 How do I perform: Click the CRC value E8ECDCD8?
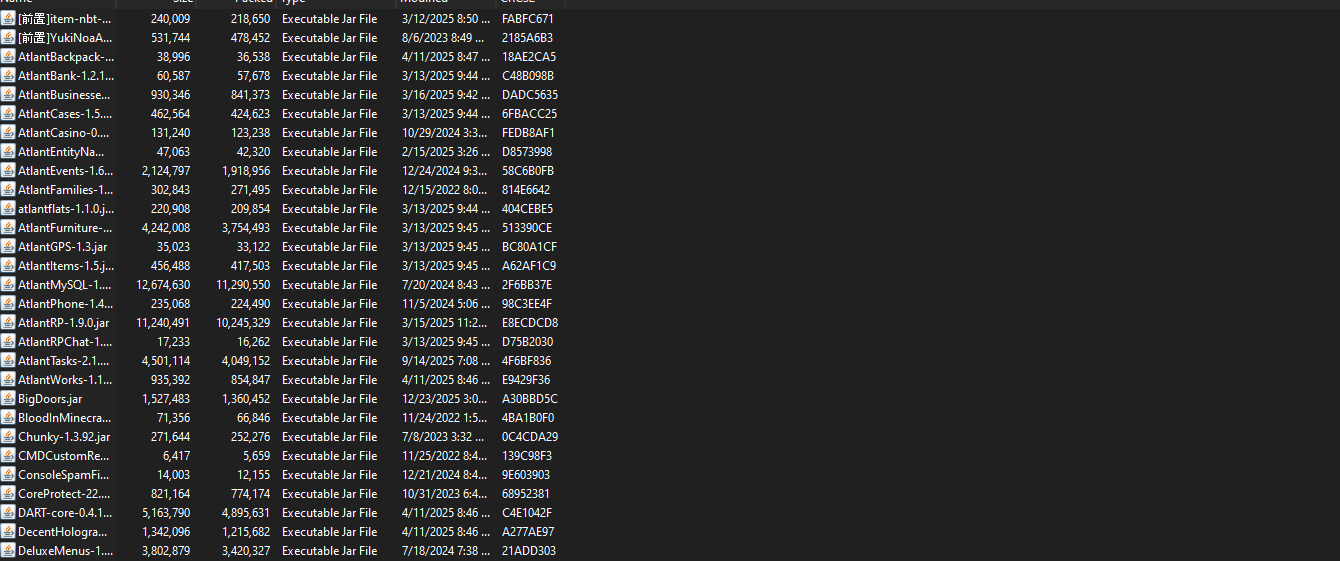(530, 323)
